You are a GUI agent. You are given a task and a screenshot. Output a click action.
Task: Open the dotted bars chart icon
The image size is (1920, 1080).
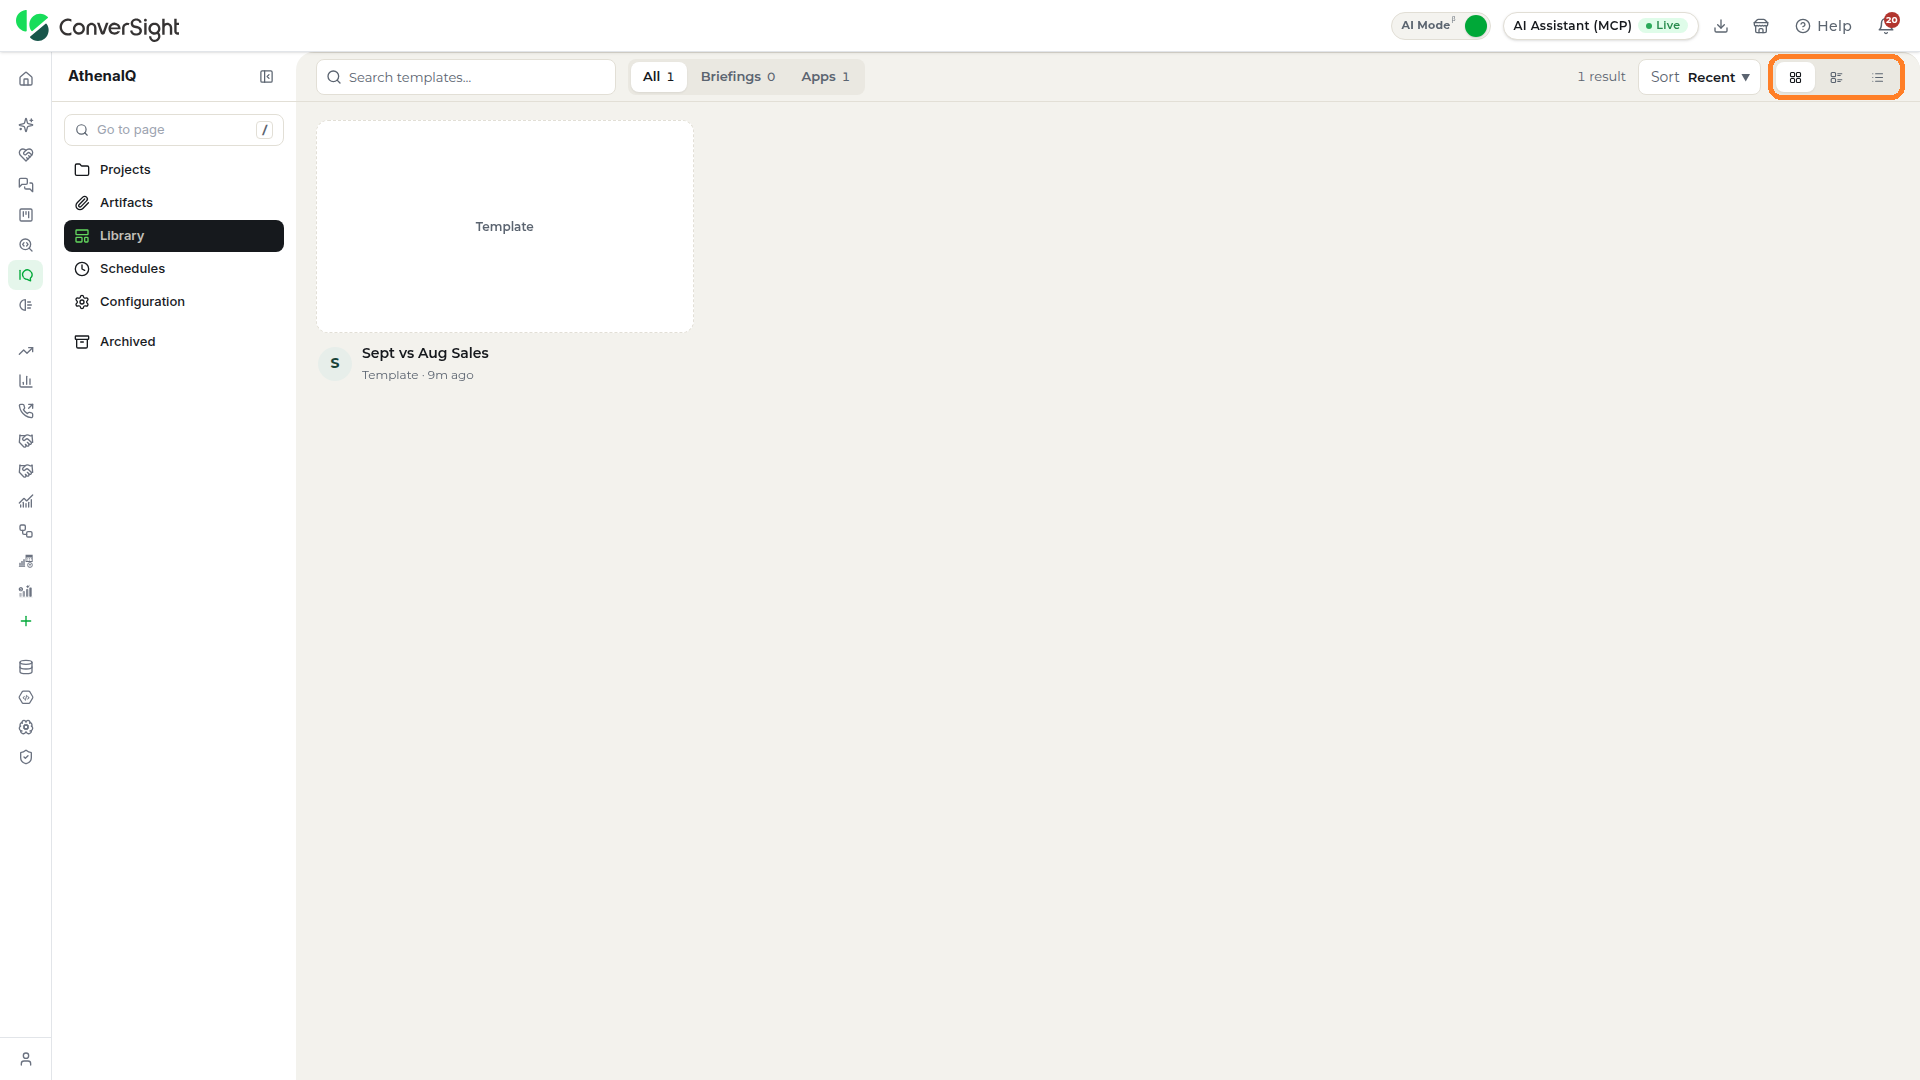point(26,591)
